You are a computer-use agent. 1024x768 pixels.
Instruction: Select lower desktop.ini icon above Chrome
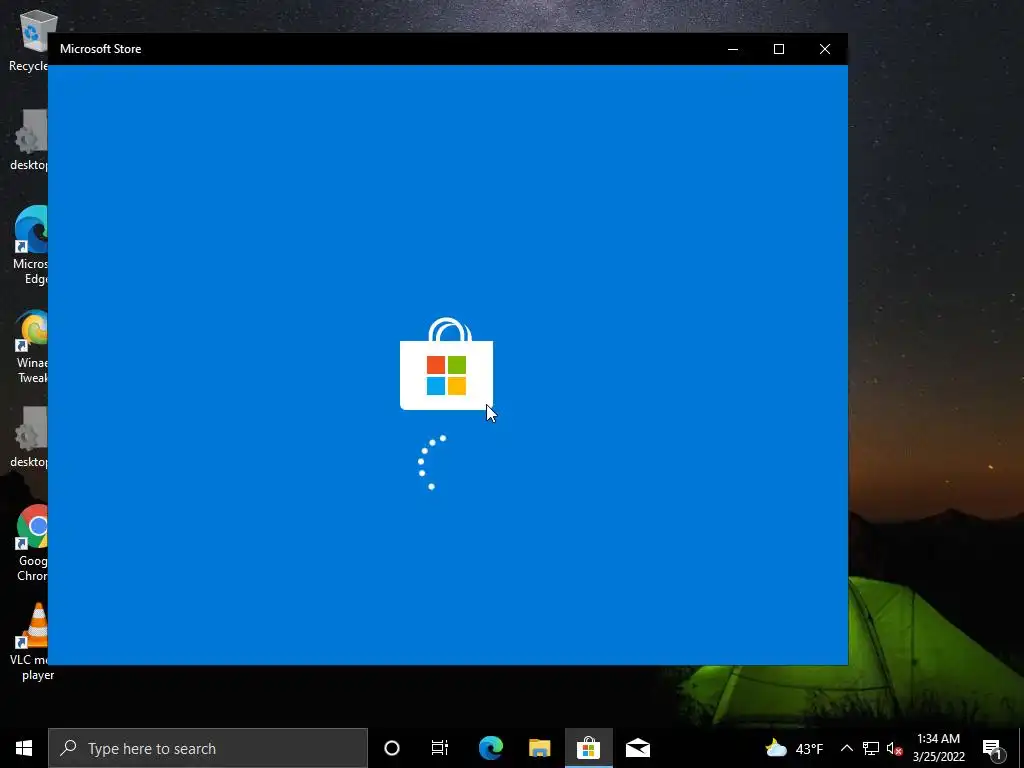[29, 437]
